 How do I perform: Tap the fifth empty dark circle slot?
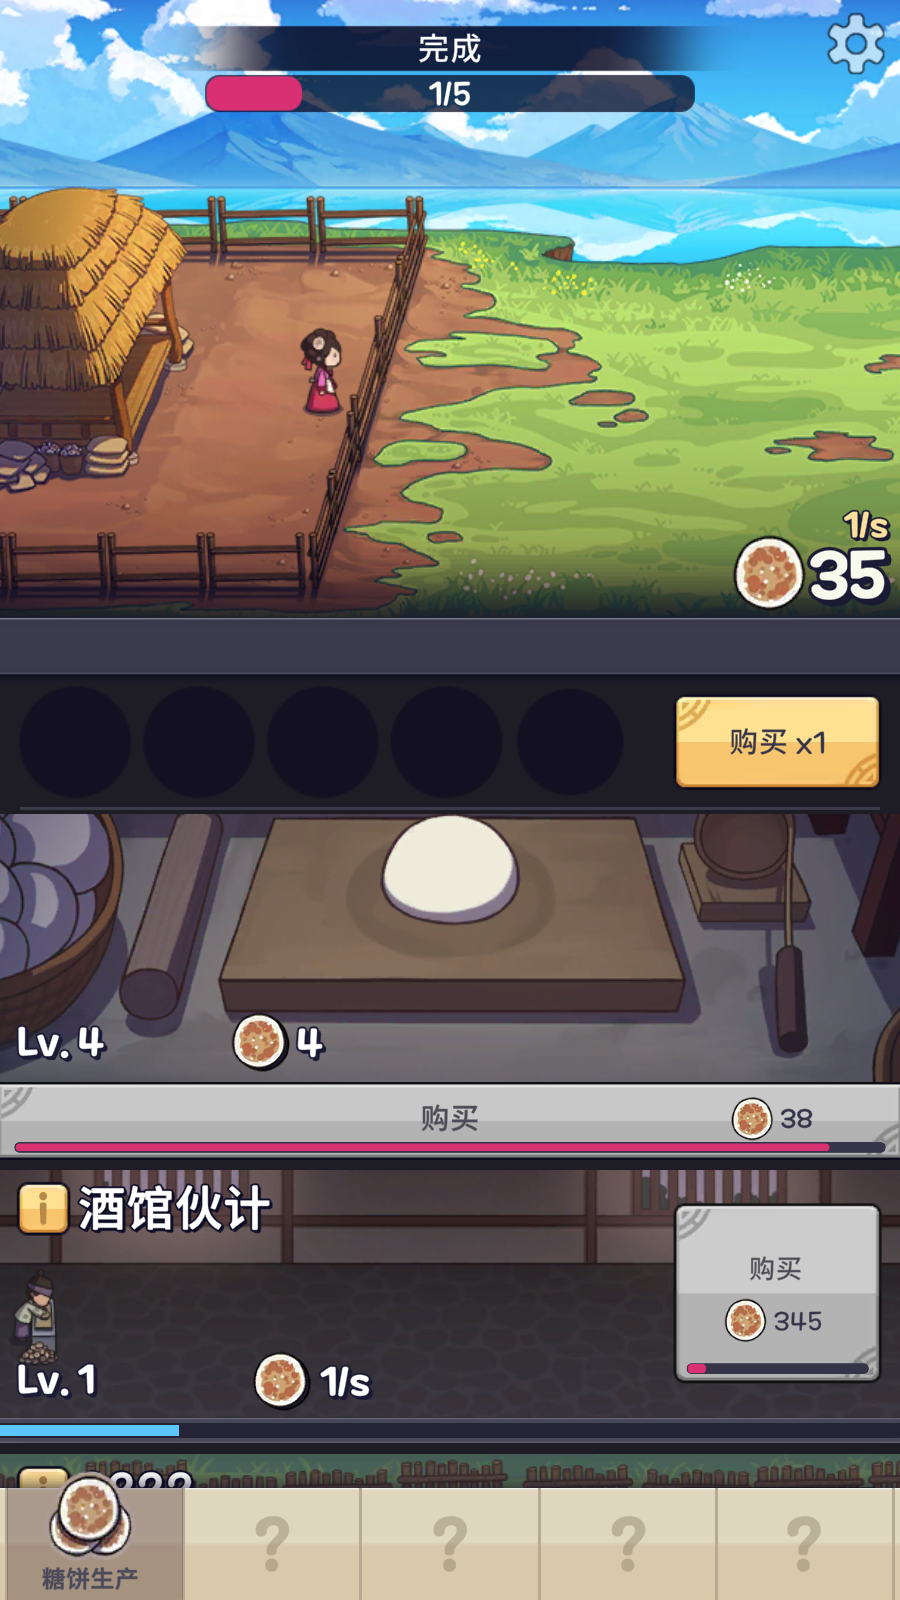[571, 742]
